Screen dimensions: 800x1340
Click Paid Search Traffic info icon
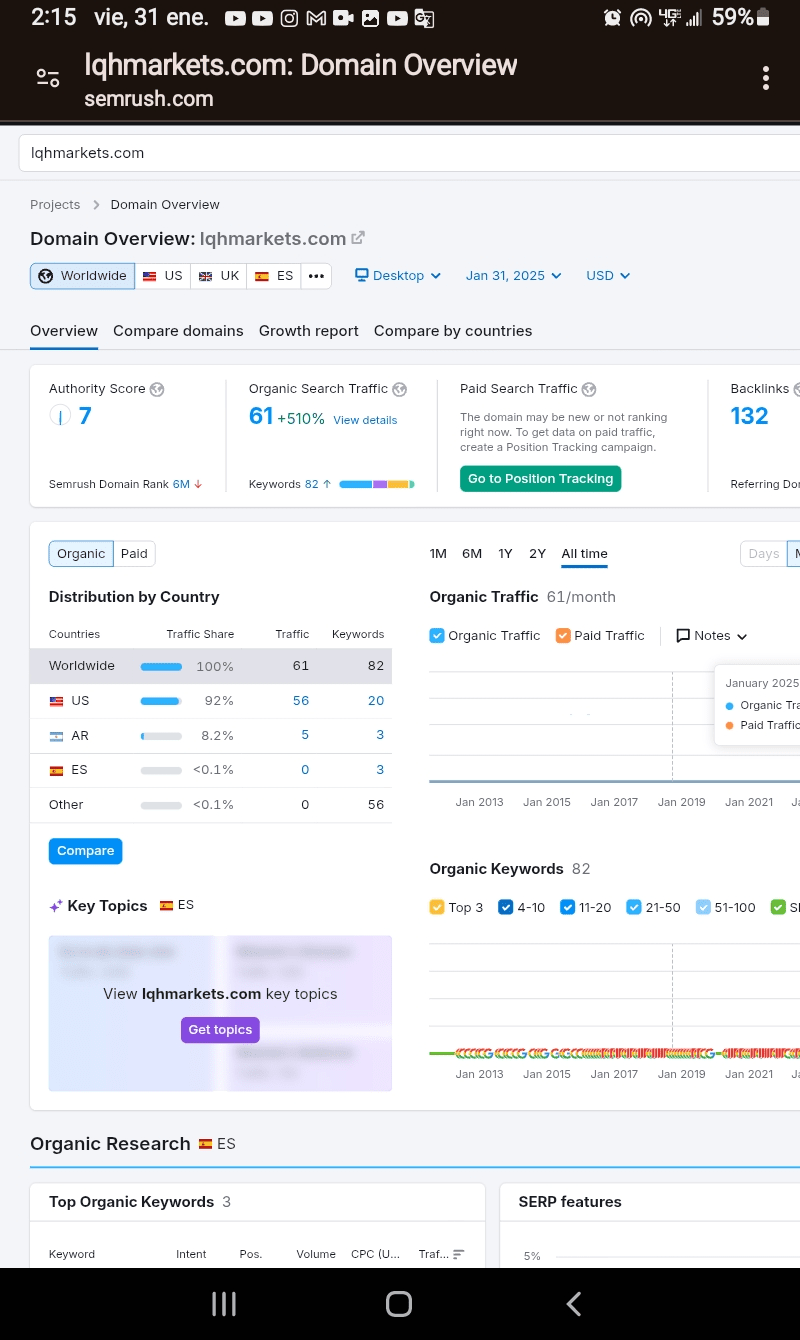coord(589,389)
